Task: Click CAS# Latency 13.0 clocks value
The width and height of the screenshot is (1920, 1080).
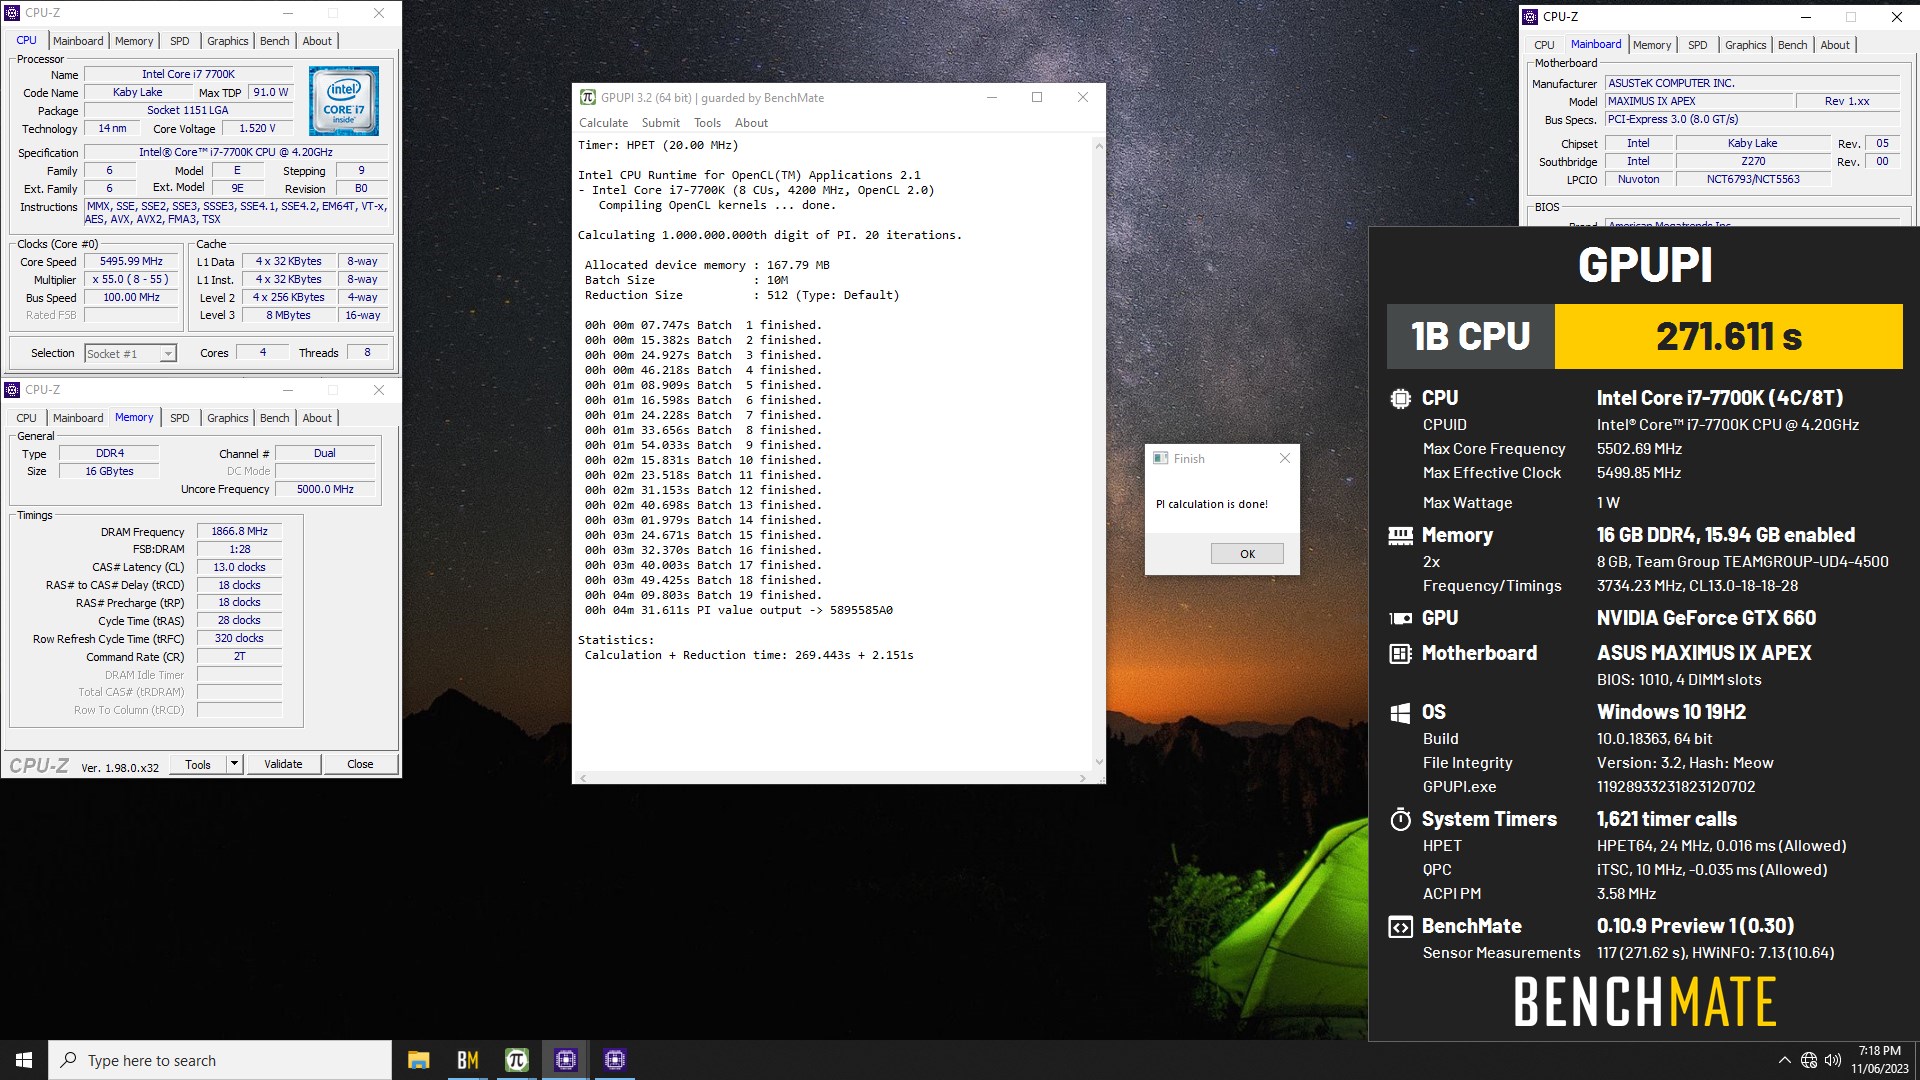Action: 239,567
